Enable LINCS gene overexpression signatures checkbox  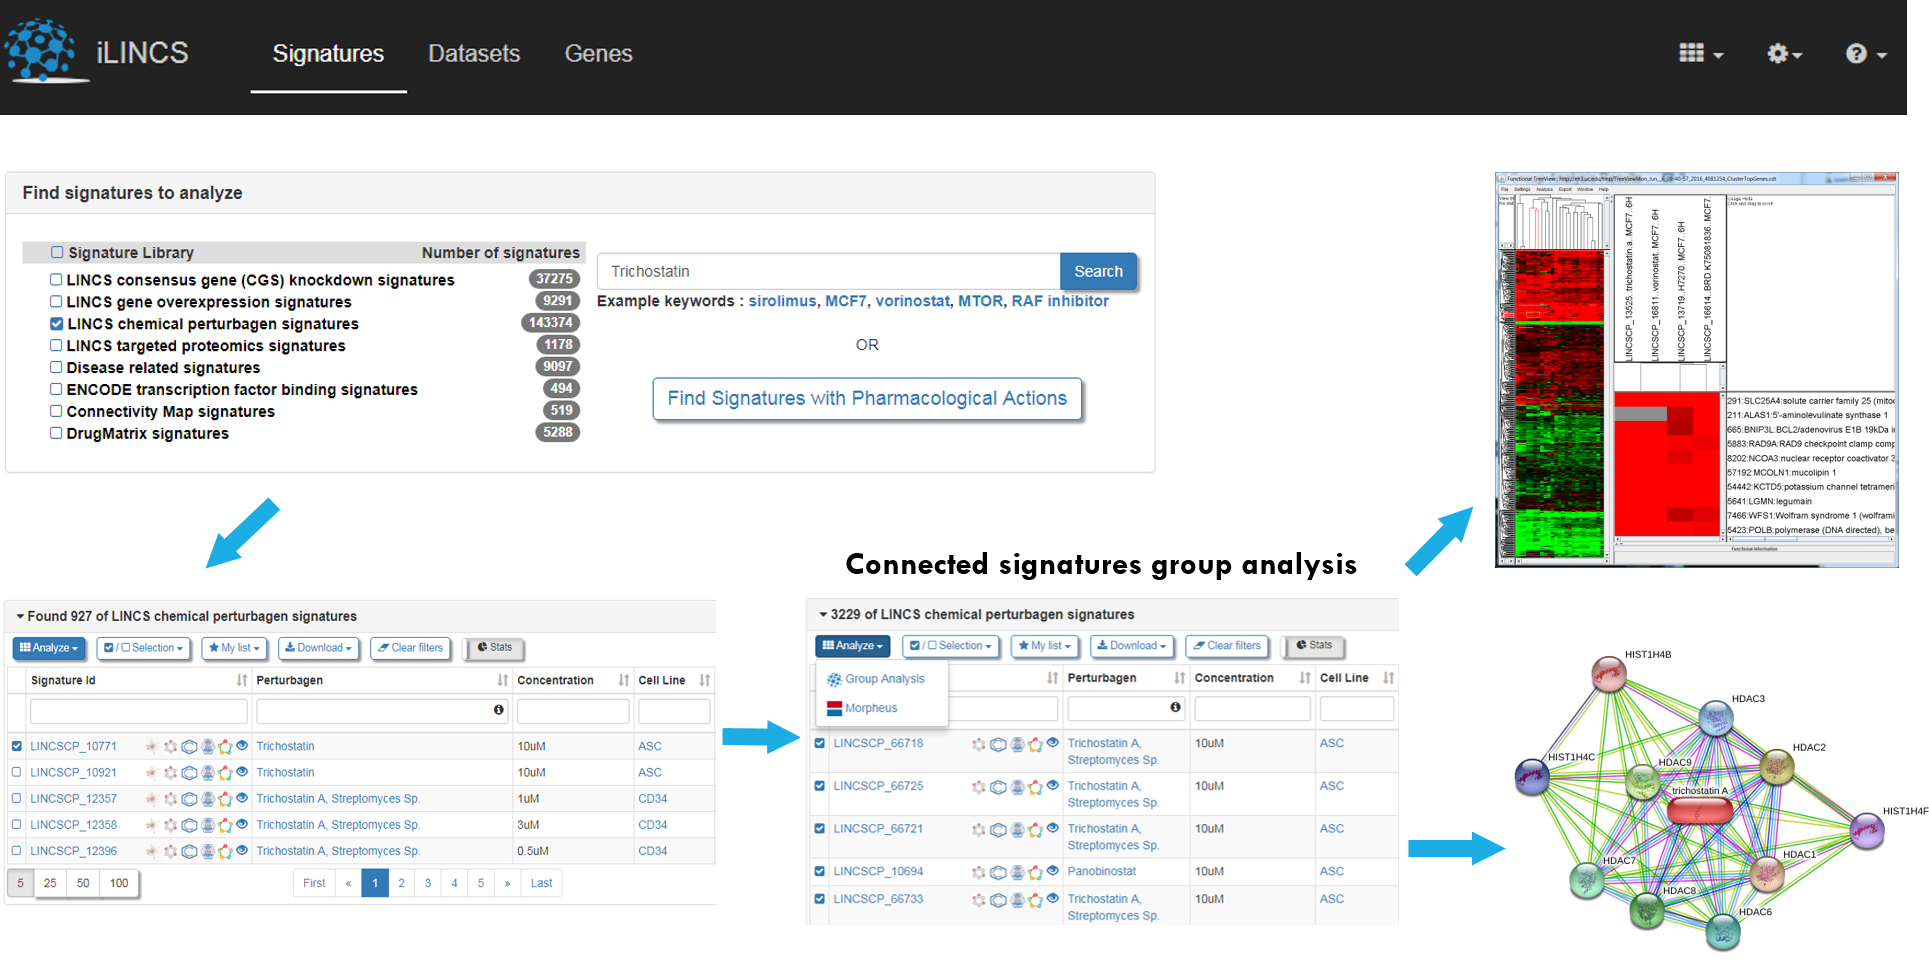coord(57,302)
